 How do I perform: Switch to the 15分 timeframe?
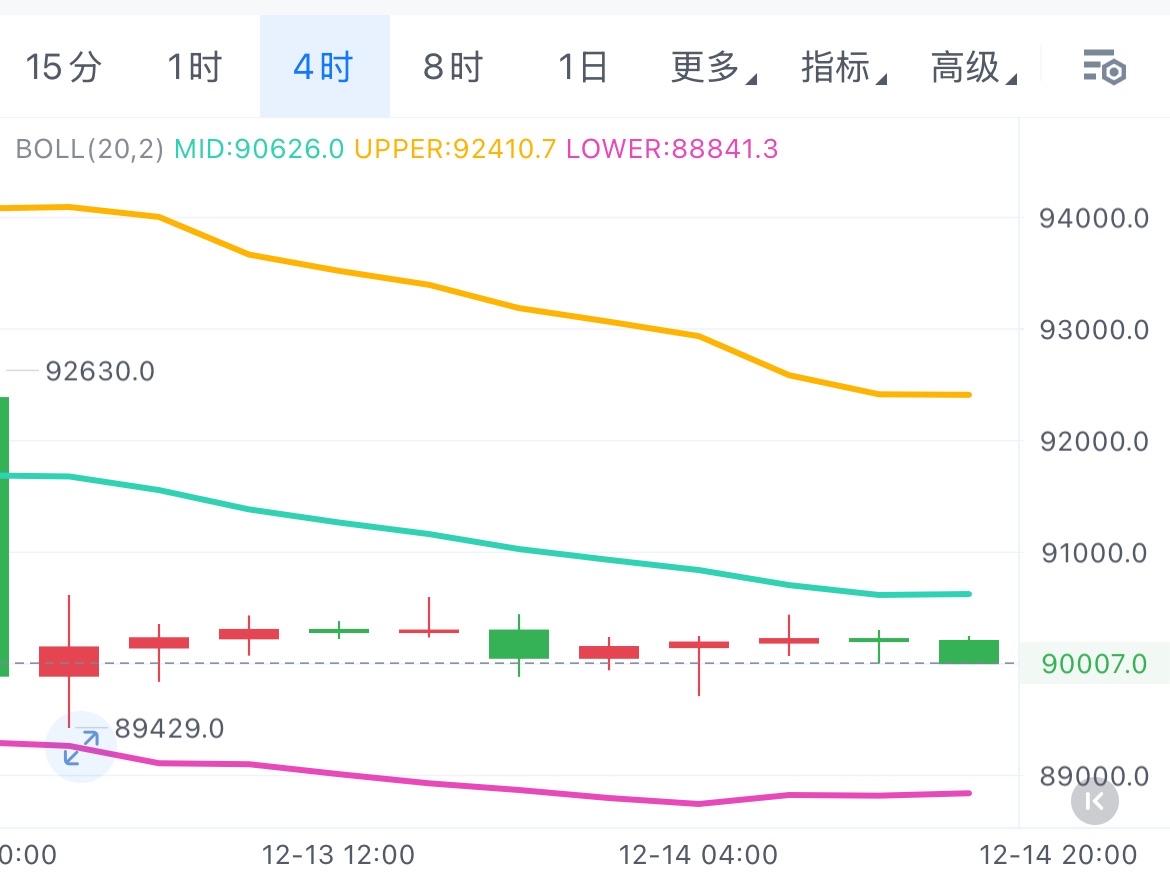coord(63,68)
